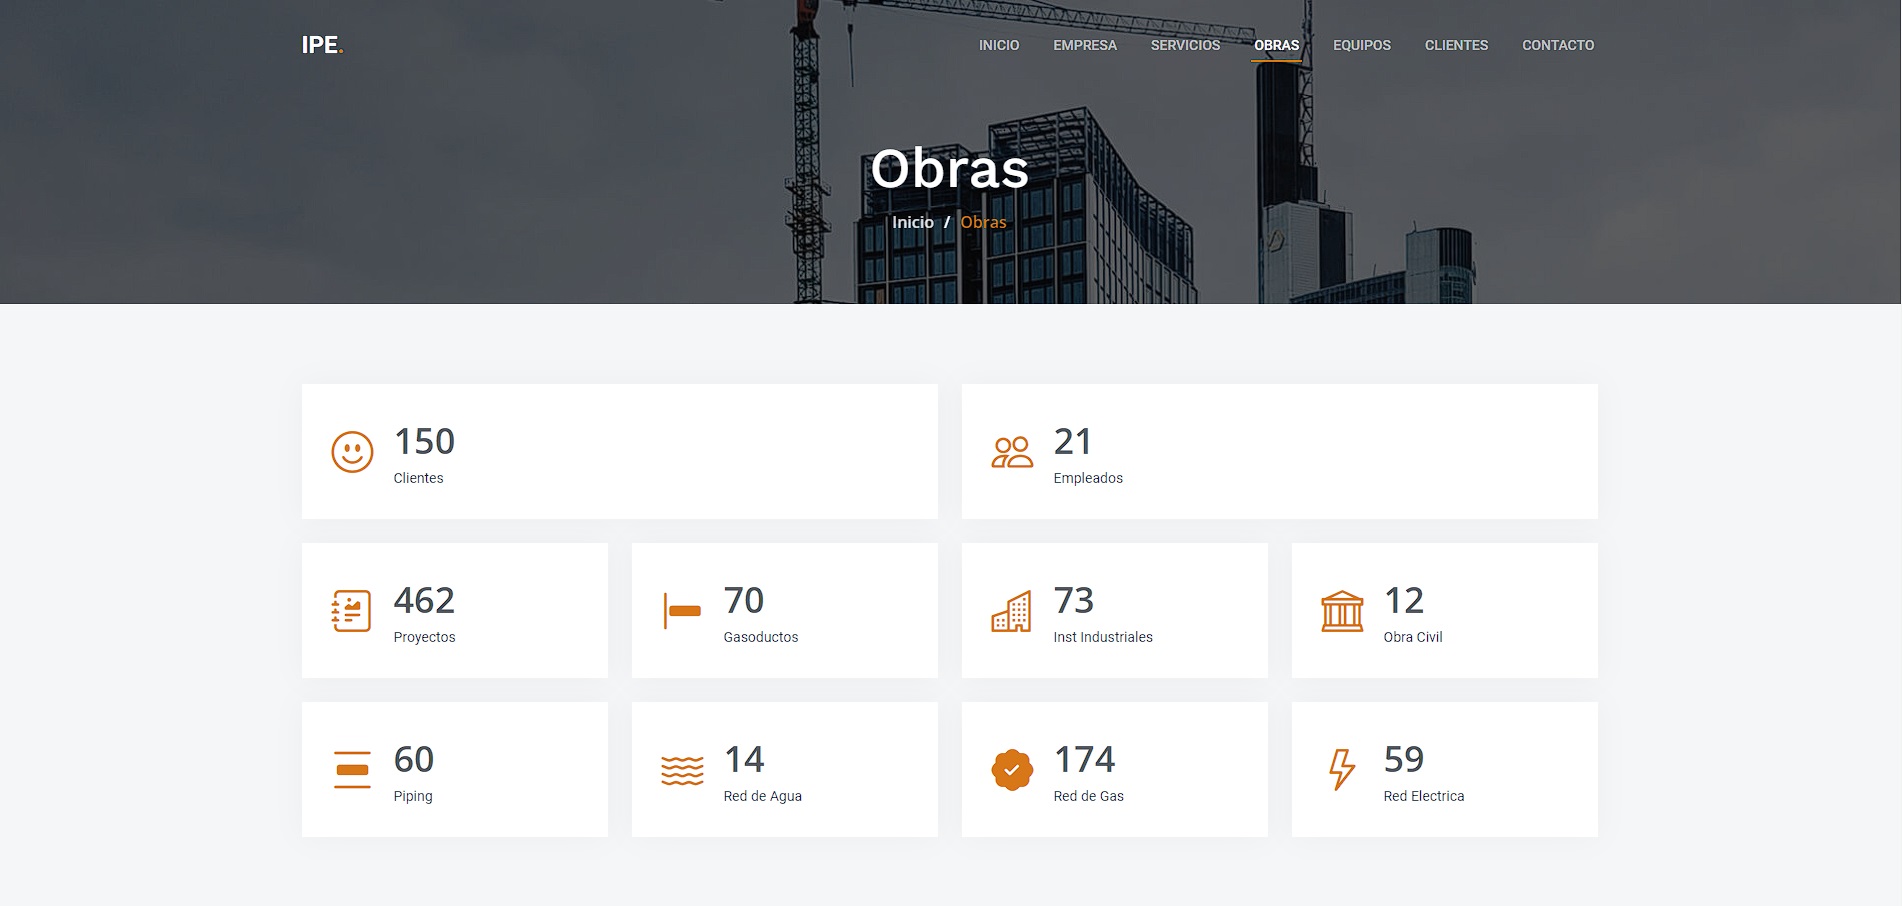Screen dimensions: 1902x906
Task: Open SERVICIOS in the navigation bar
Action: [x=1185, y=45]
